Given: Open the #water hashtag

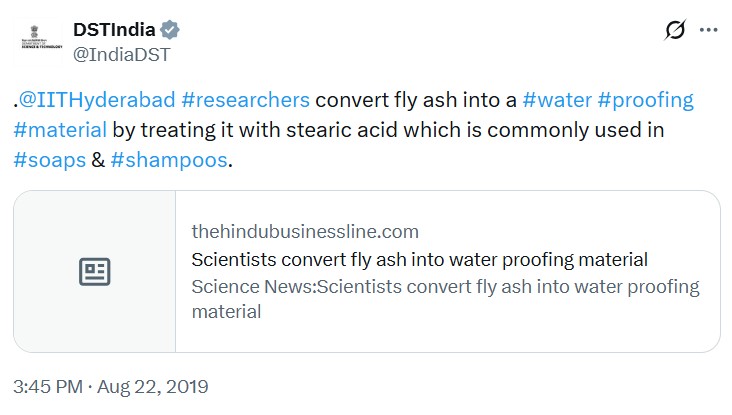Looking at the screenshot, I should 554,100.
